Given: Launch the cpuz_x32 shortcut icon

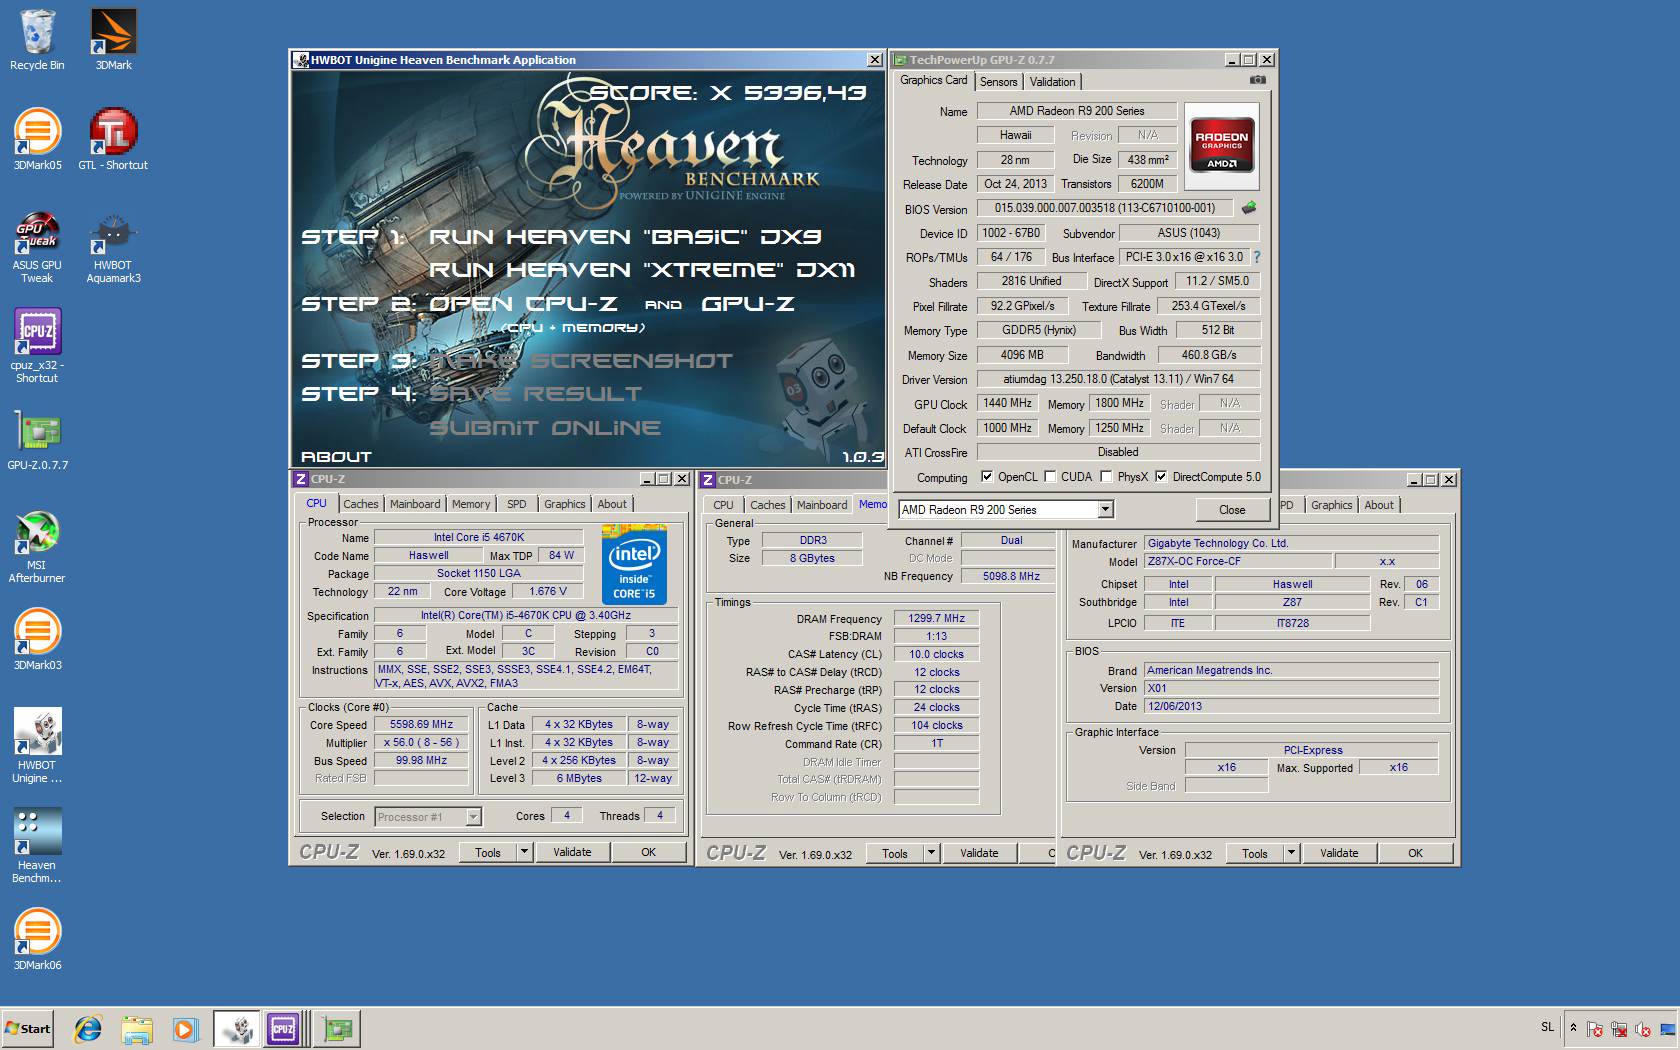Looking at the screenshot, I should pos(37,346).
